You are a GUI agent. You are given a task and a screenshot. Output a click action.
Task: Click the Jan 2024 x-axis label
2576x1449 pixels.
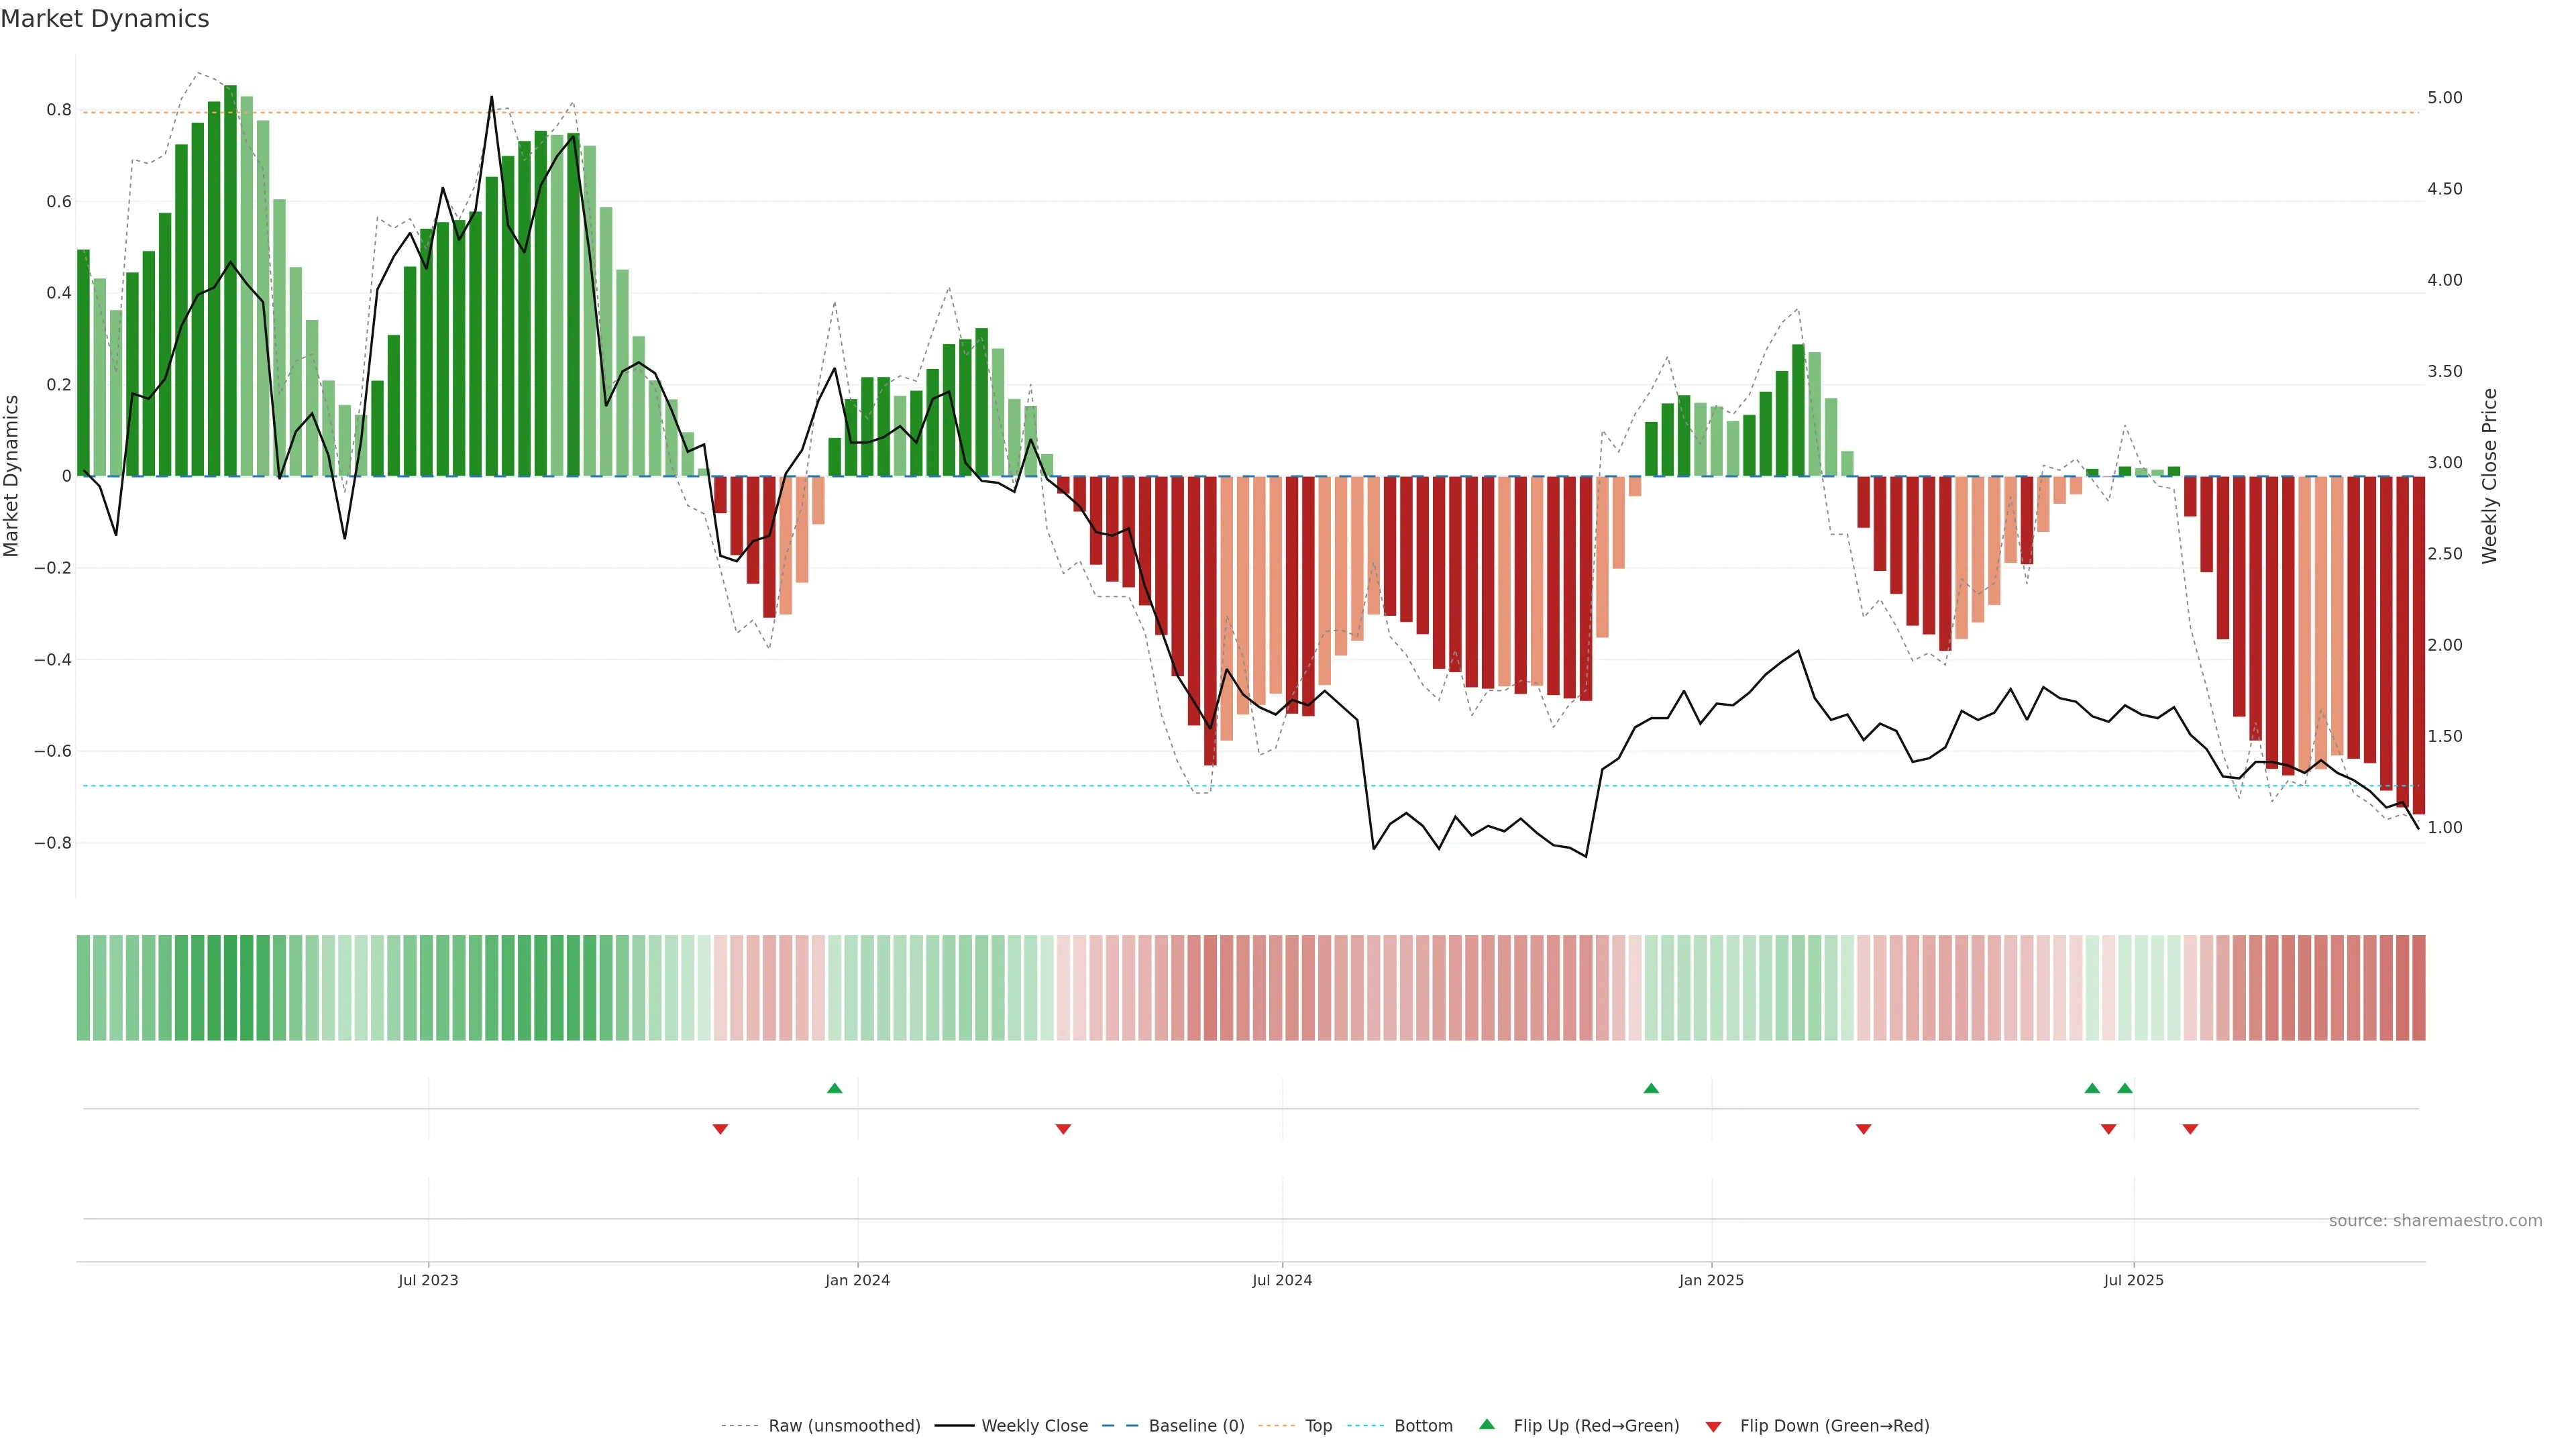point(857,1280)
